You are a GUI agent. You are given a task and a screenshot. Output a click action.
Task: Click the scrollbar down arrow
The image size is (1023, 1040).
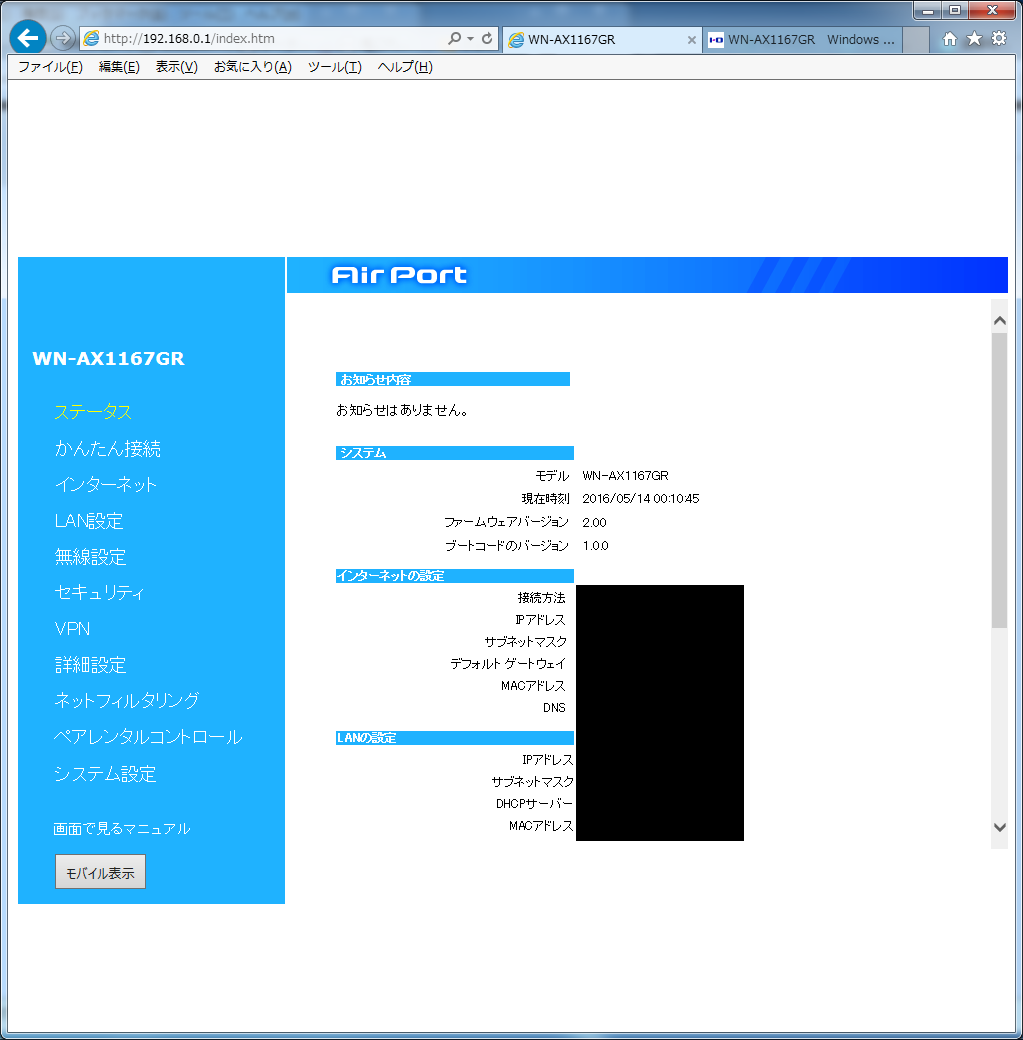point(999,827)
